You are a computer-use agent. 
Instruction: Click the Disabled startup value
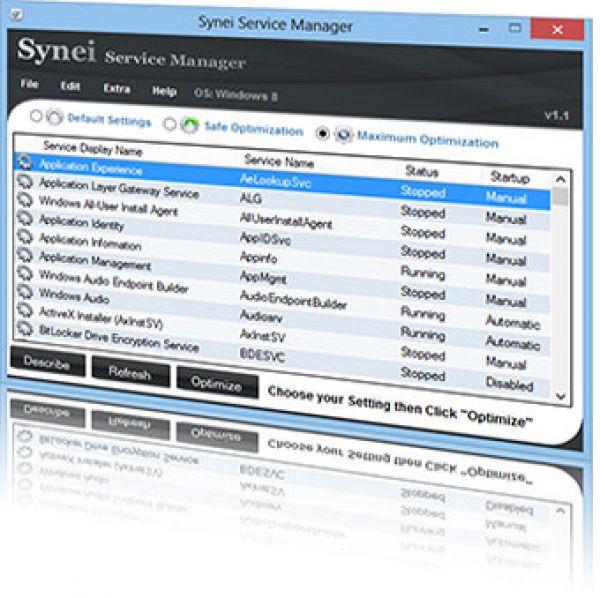[509, 383]
